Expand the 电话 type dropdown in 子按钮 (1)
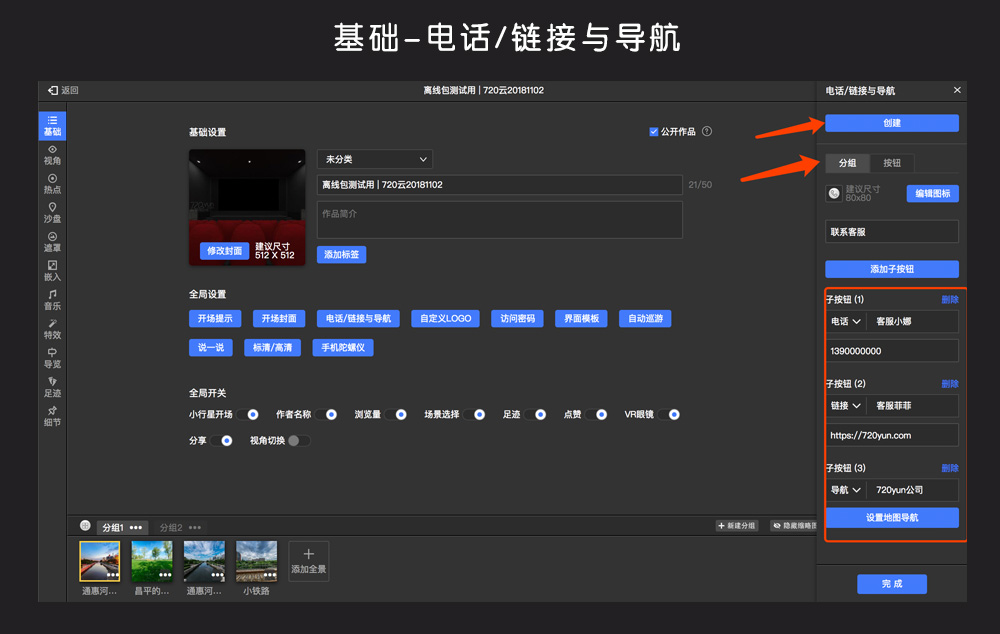 pos(845,322)
